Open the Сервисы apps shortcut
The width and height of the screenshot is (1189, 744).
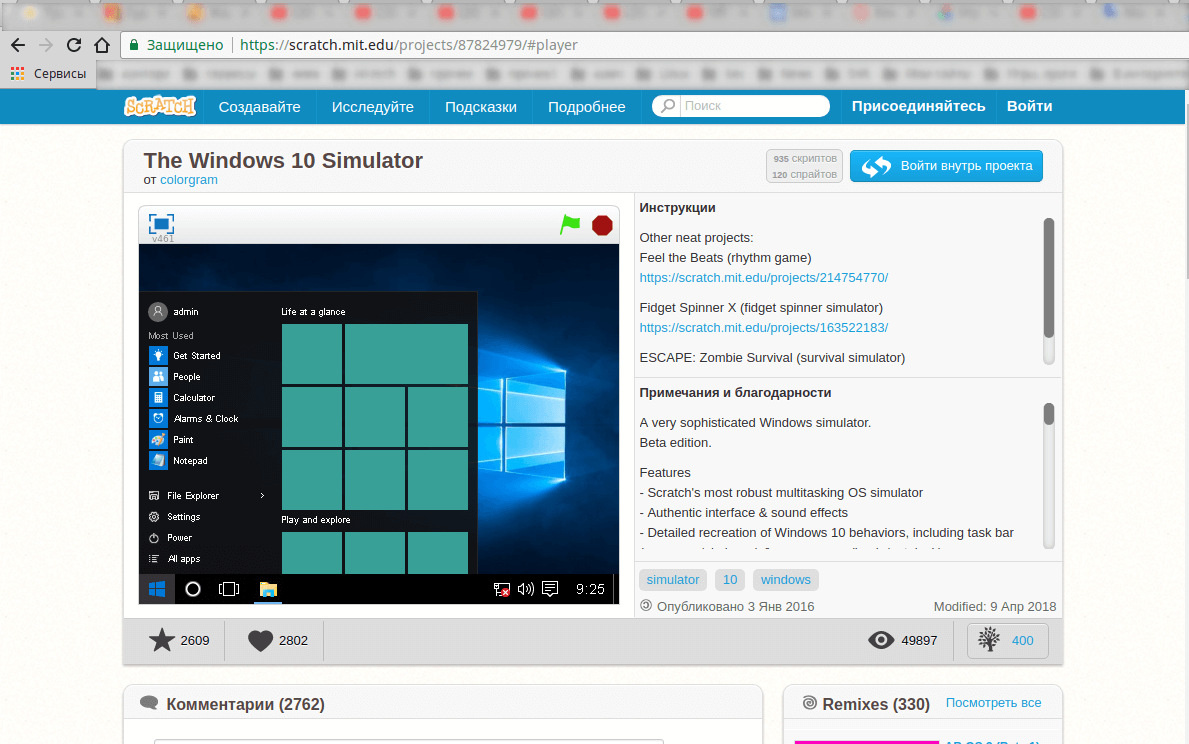pos(49,74)
